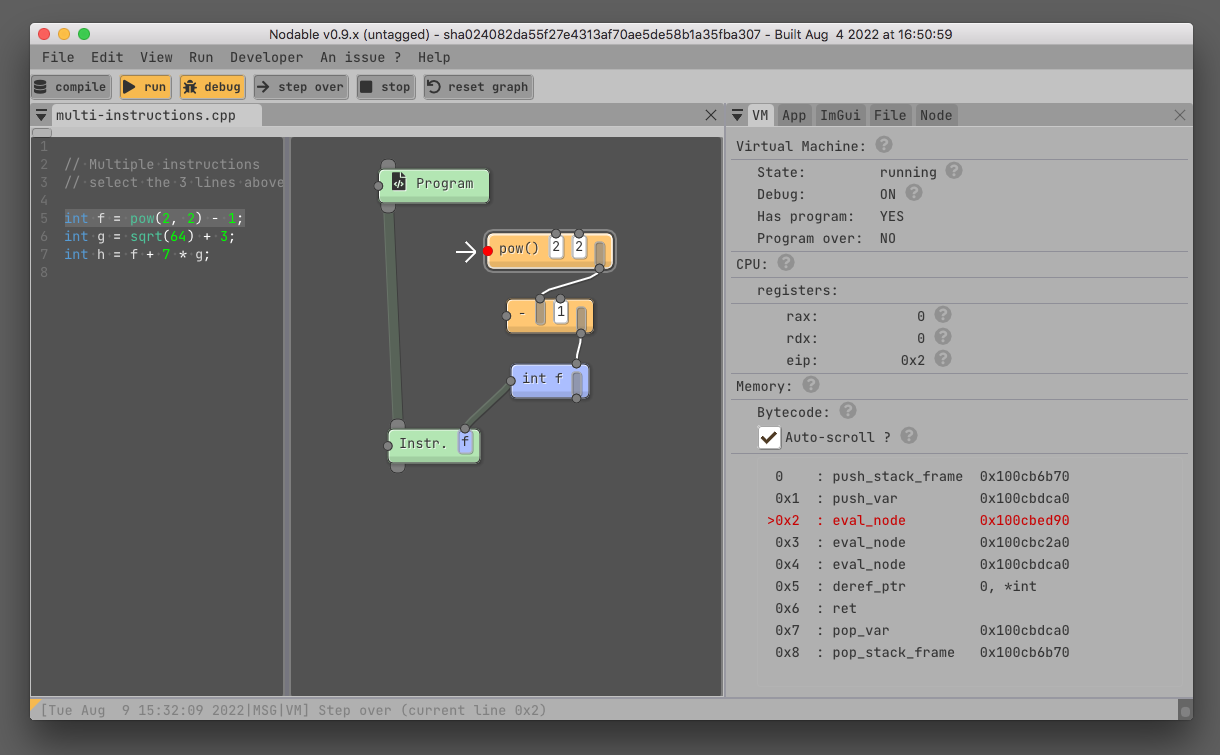Expand the disclosure triangle beside multi-instructions.cpp tab
This screenshot has height=755, width=1220.
(x=41, y=114)
